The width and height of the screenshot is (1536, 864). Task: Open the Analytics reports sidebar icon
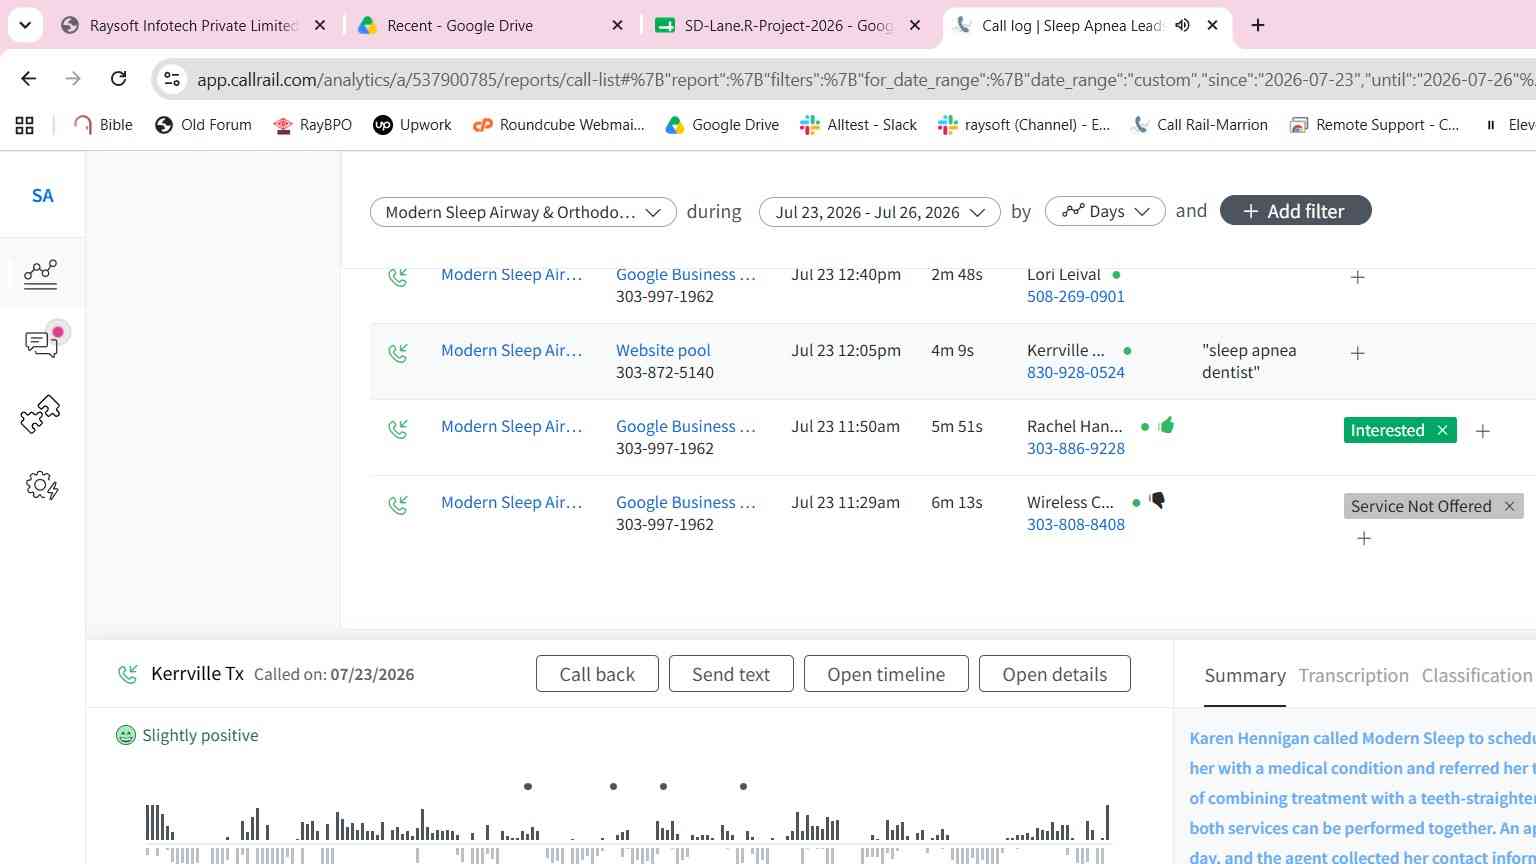(x=41, y=273)
